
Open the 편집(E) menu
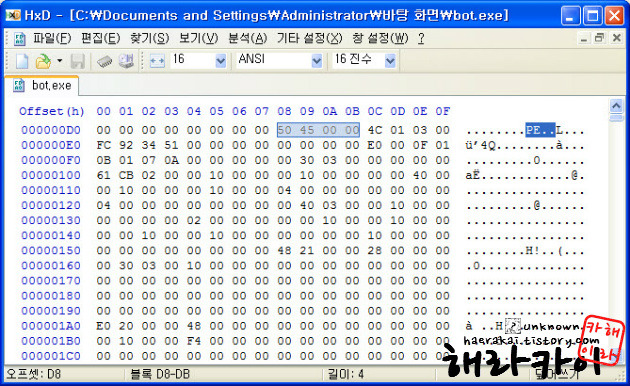(100, 39)
